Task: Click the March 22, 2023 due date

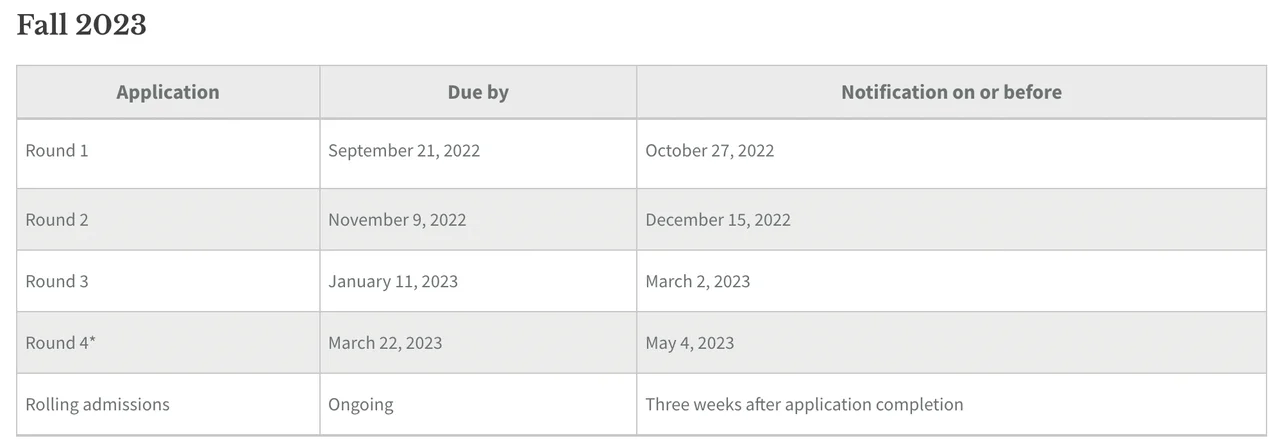Action: [385, 343]
